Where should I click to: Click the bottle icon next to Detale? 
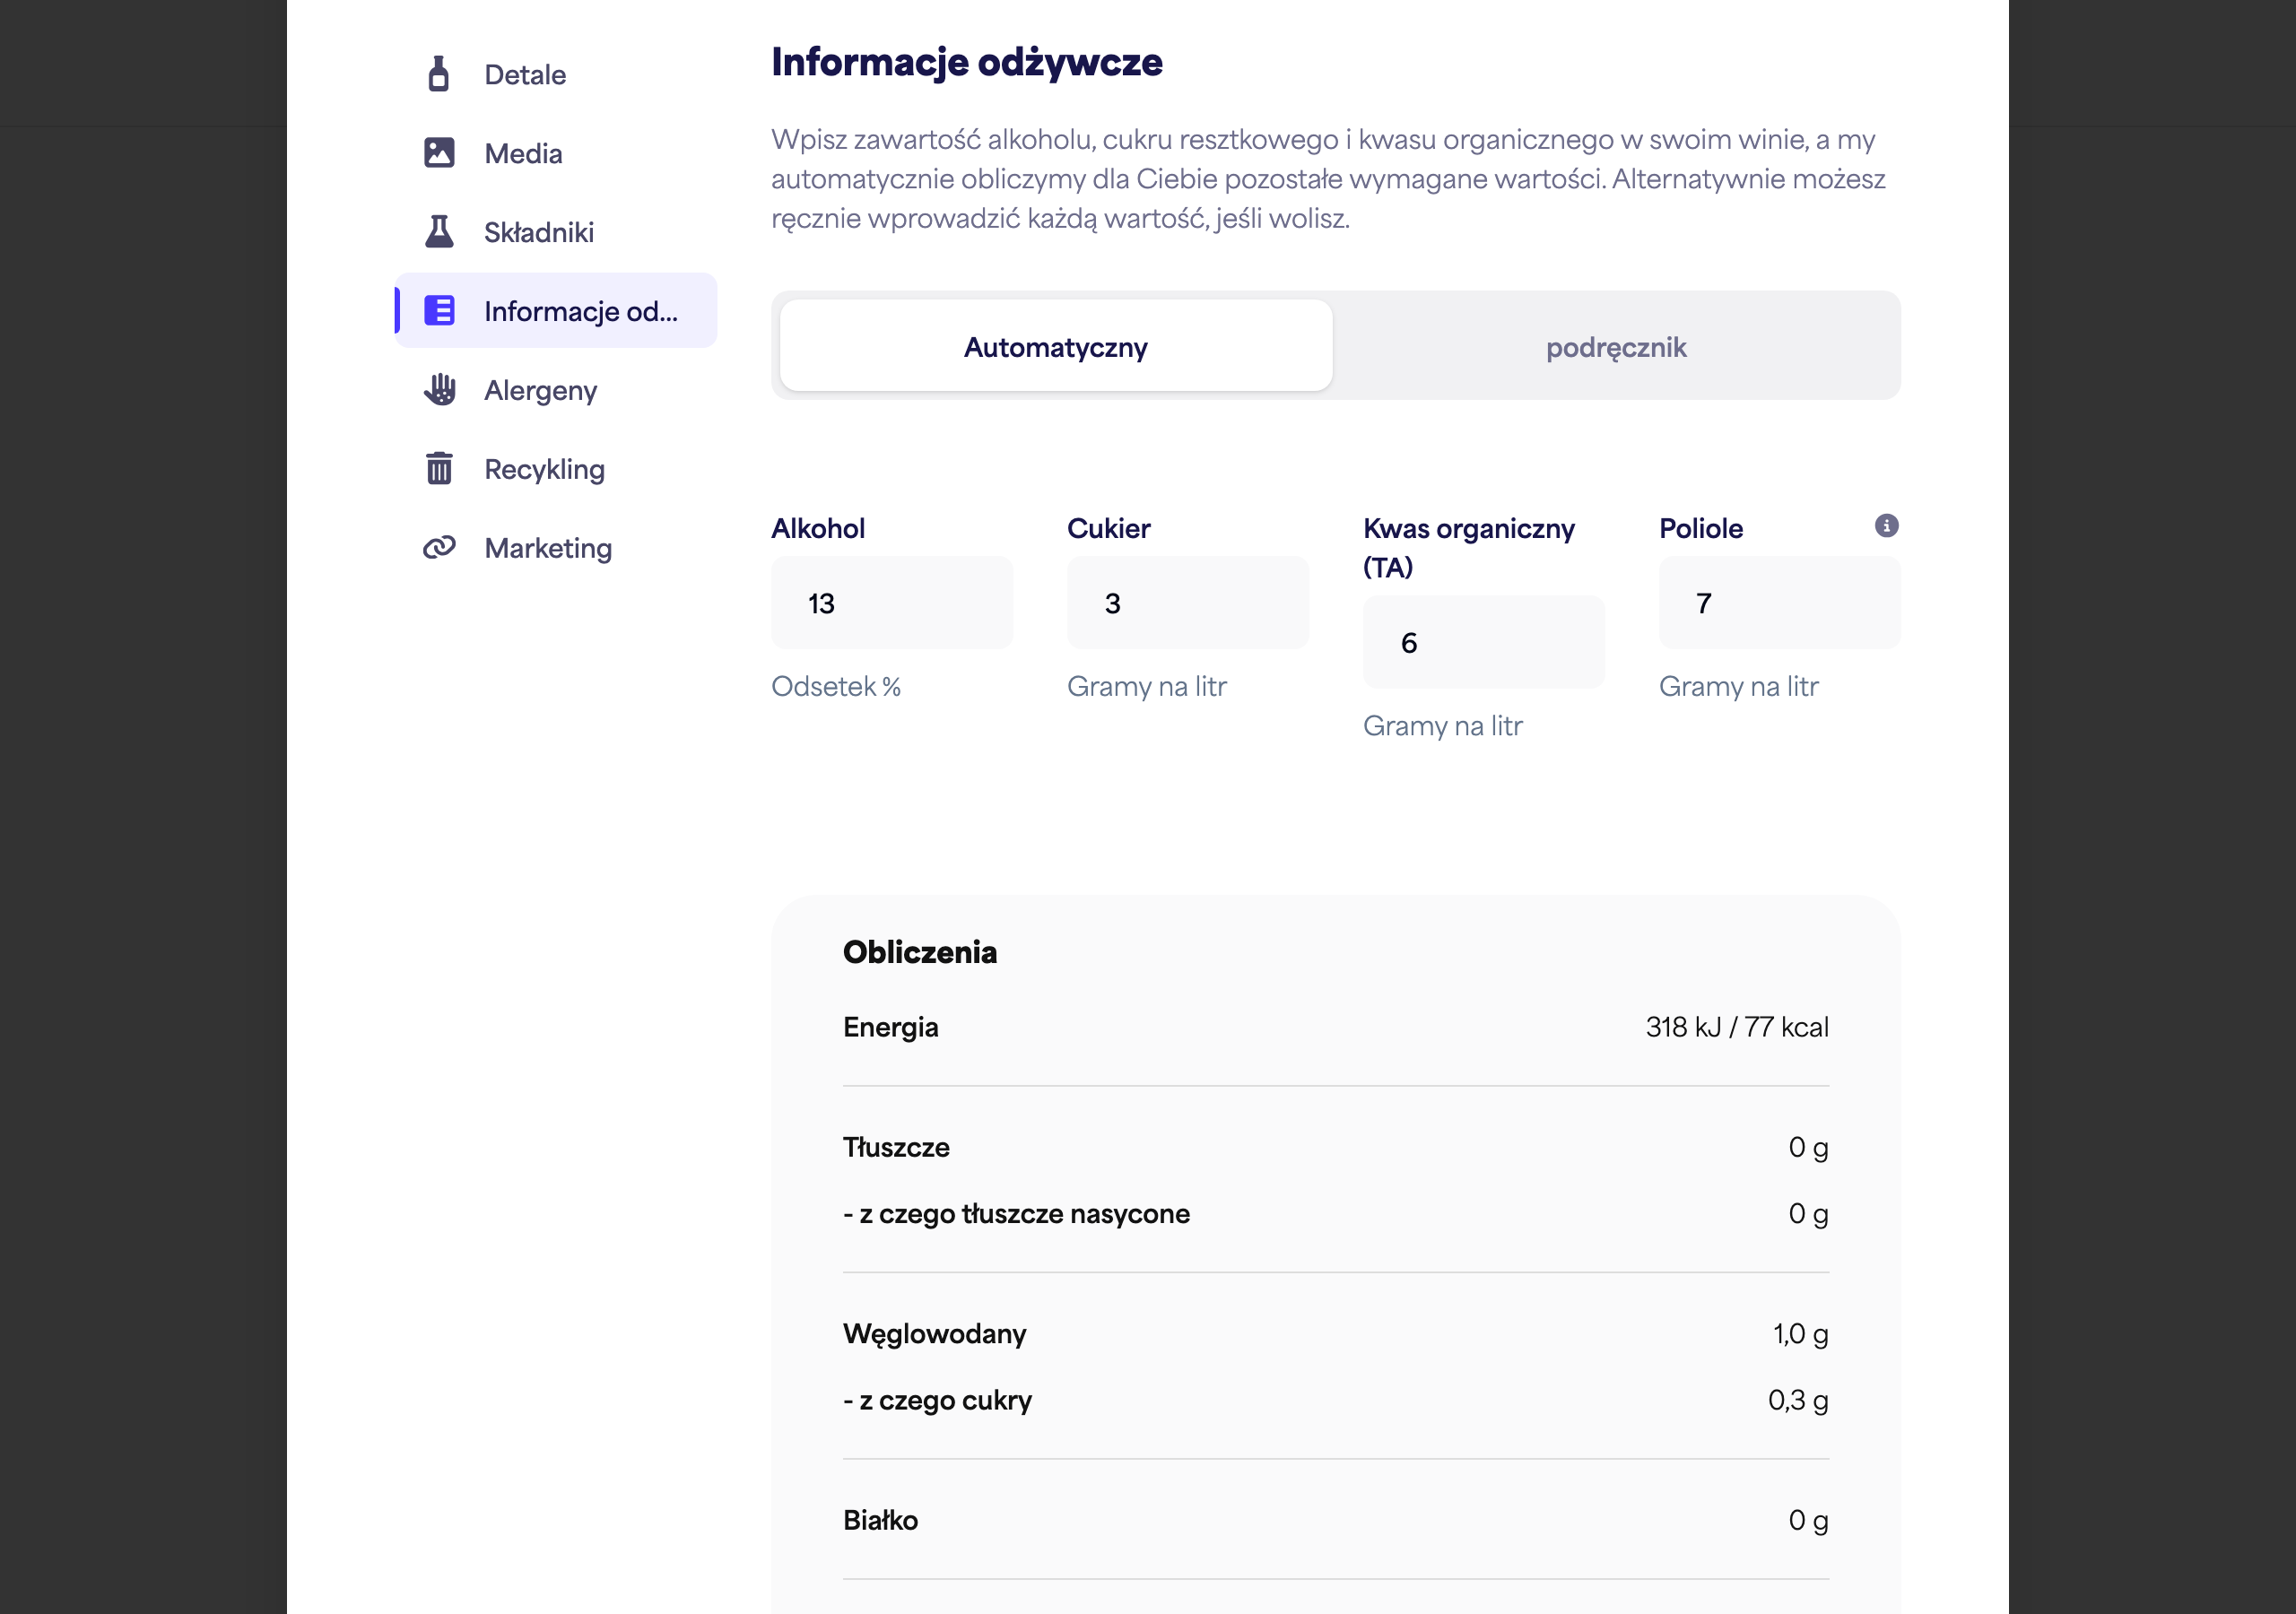(438, 74)
